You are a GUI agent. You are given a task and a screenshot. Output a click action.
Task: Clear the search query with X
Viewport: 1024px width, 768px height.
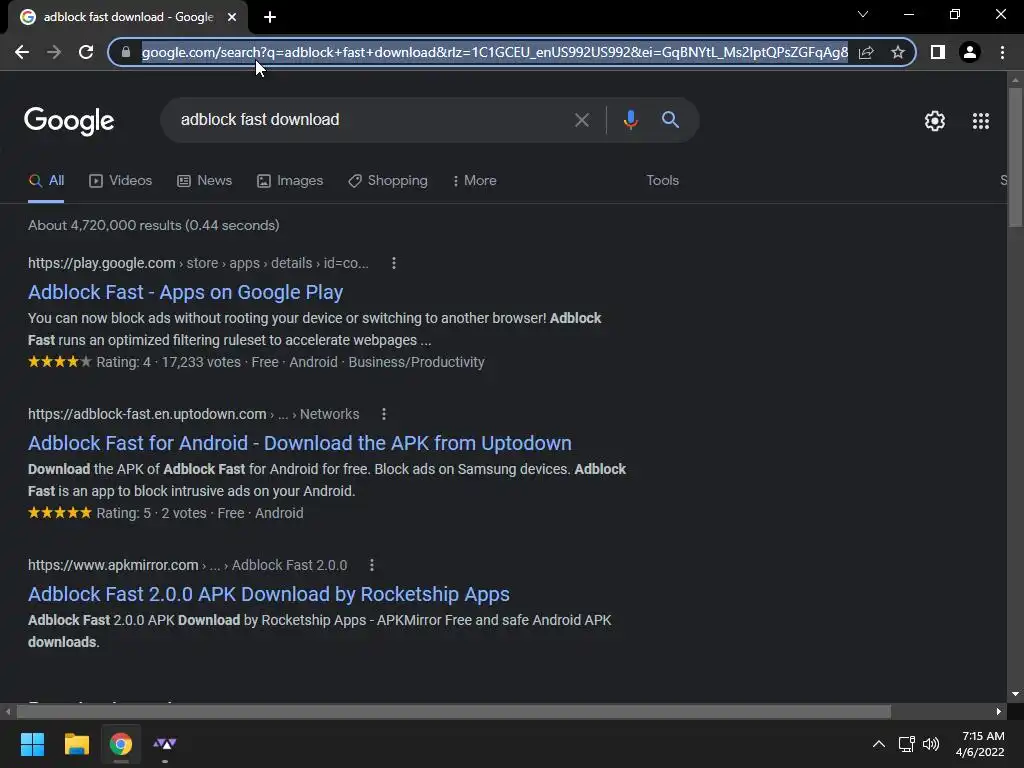(x=581, y=120)
